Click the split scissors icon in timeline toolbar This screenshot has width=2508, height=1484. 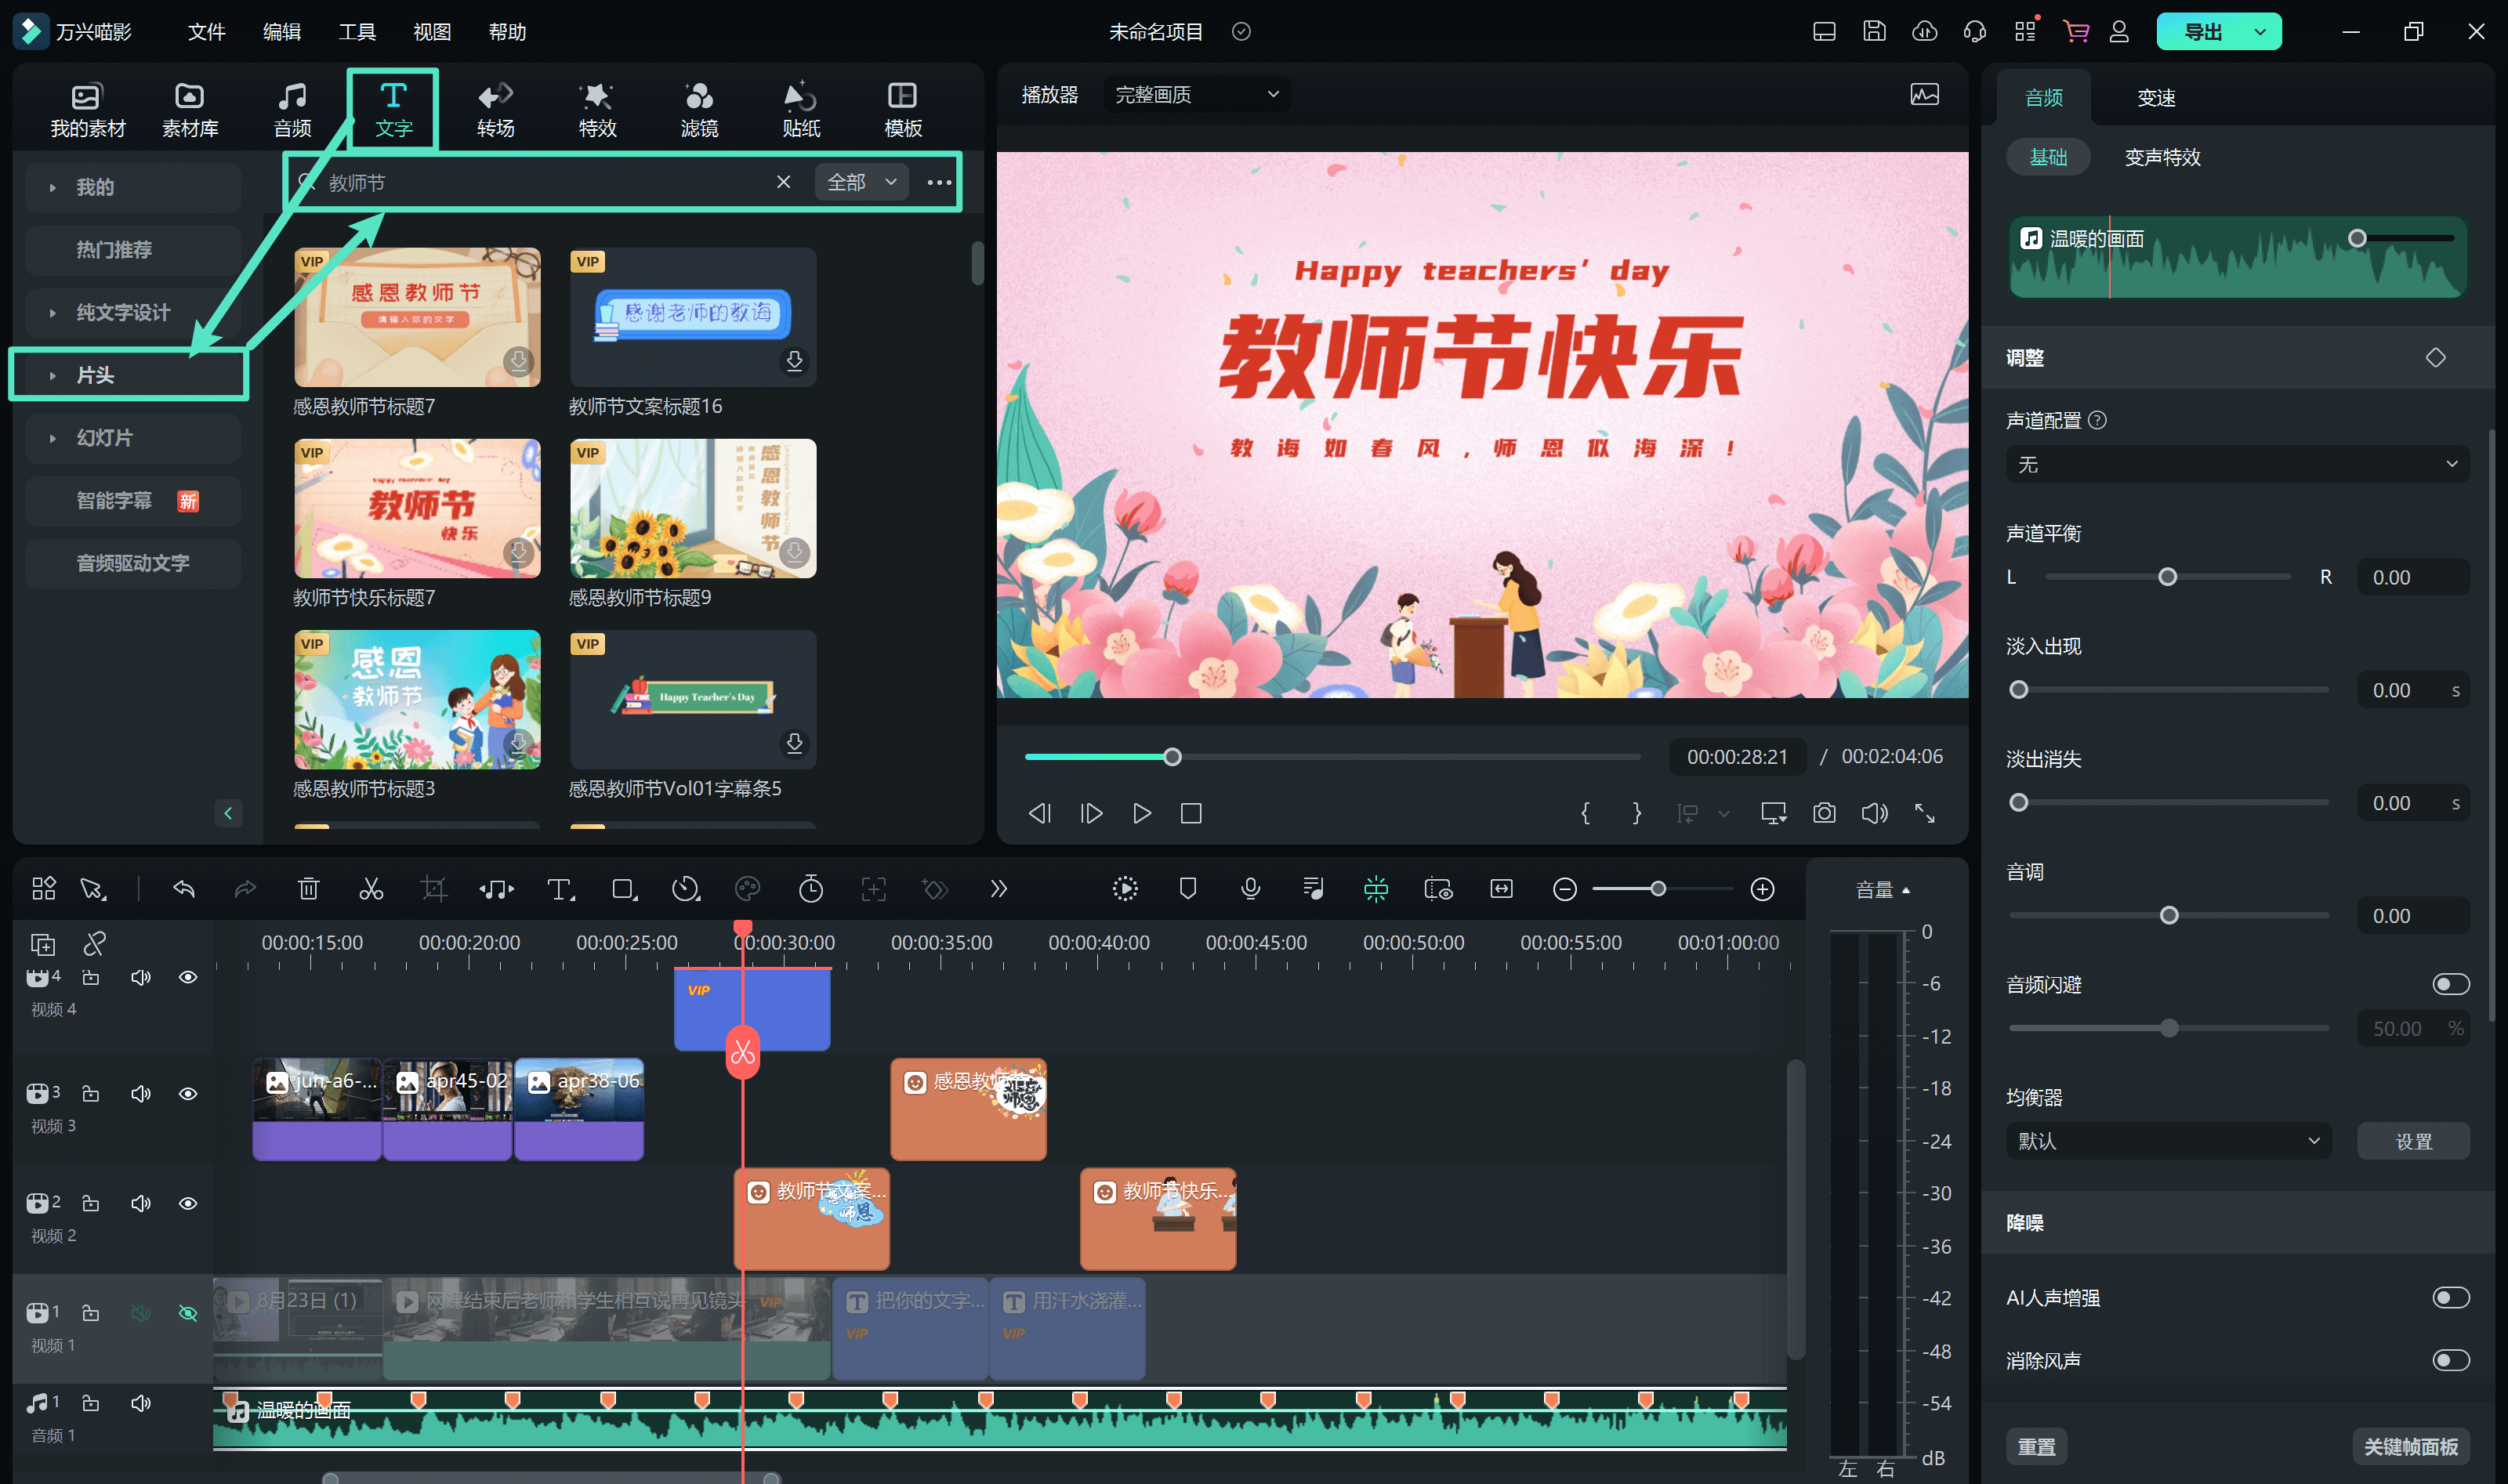pyautogui.click(x=371, y=889)
